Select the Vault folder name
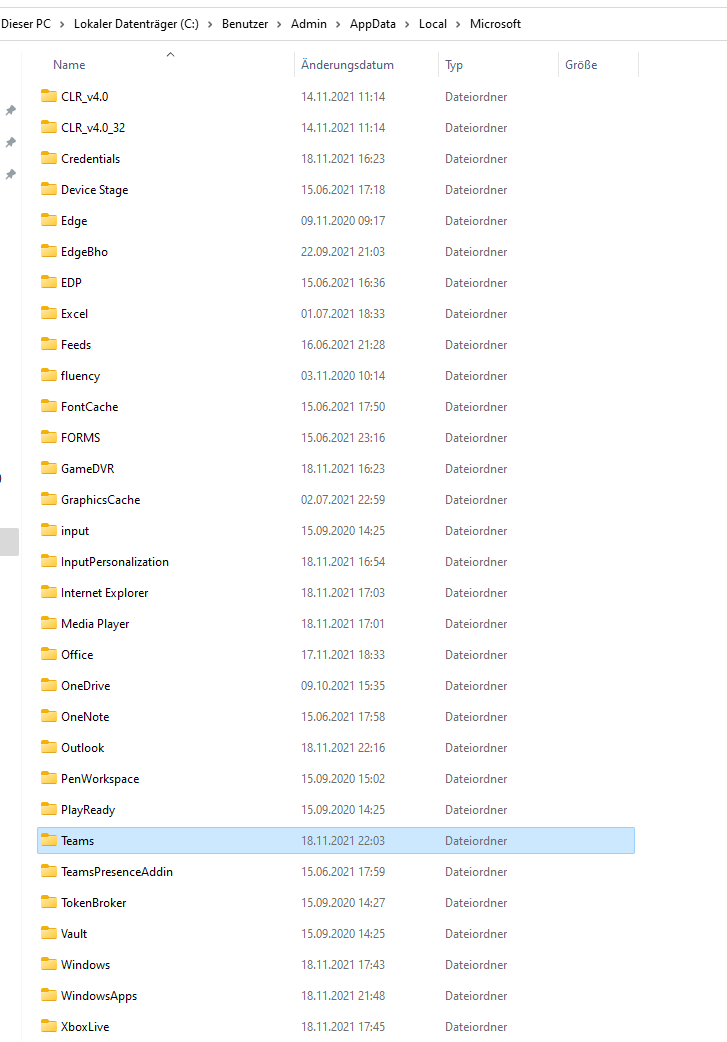 (74, 934)
